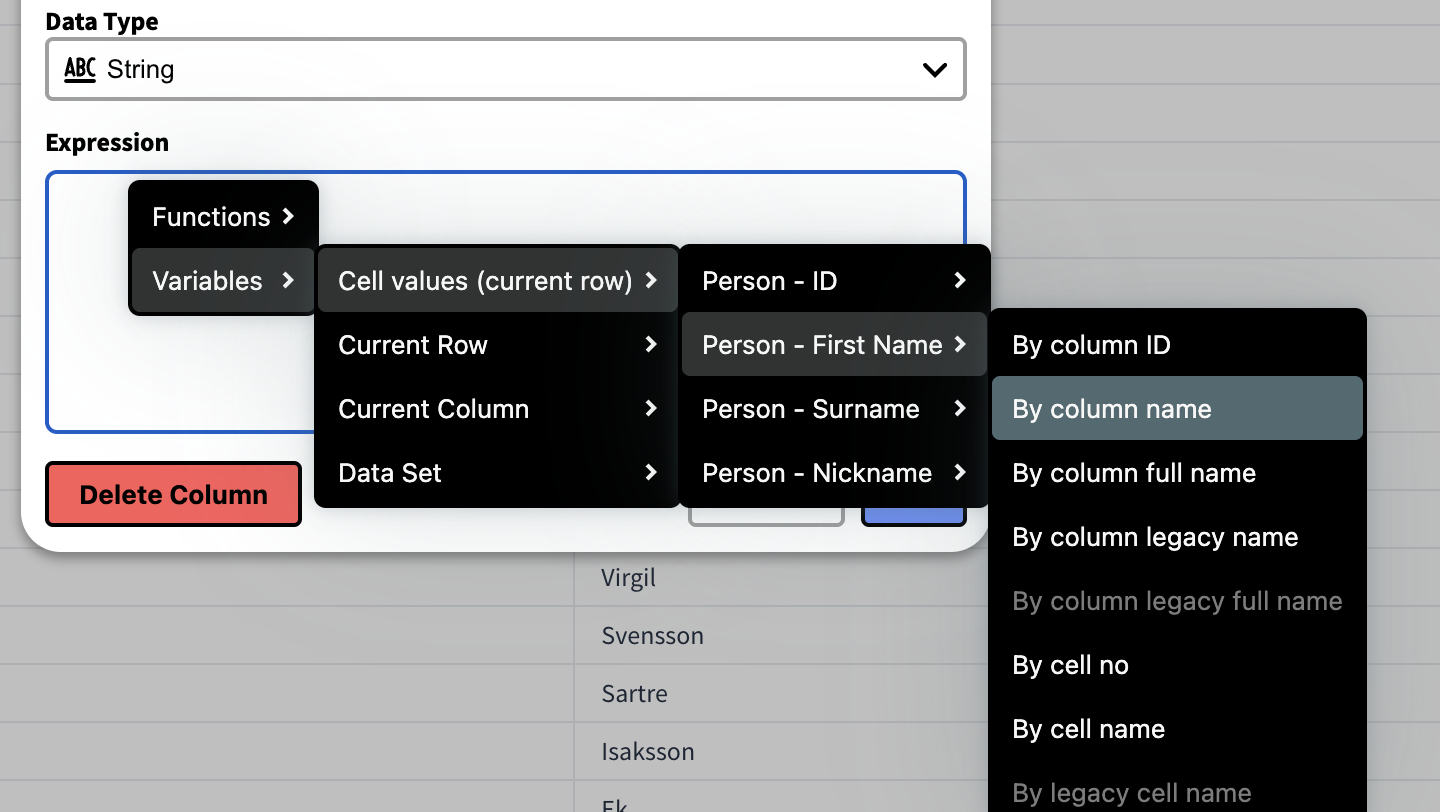Choose By column legacy name option
Viewport: 1440px width, 812px height.
(x=1177, y=537)
